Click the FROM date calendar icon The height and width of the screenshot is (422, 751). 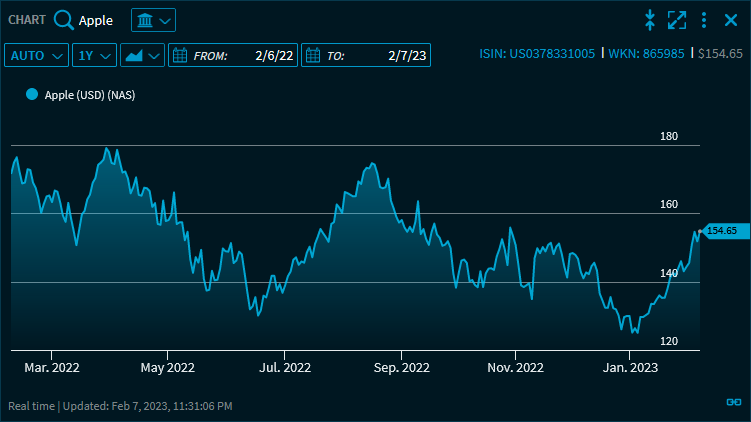(180, 55)
